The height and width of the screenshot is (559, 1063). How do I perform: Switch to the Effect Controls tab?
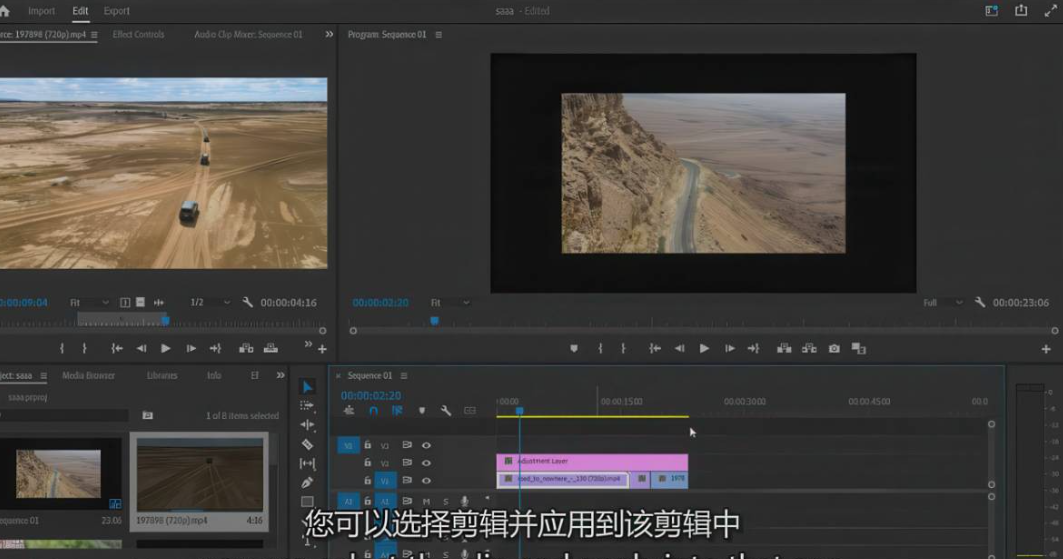point(138,35)
